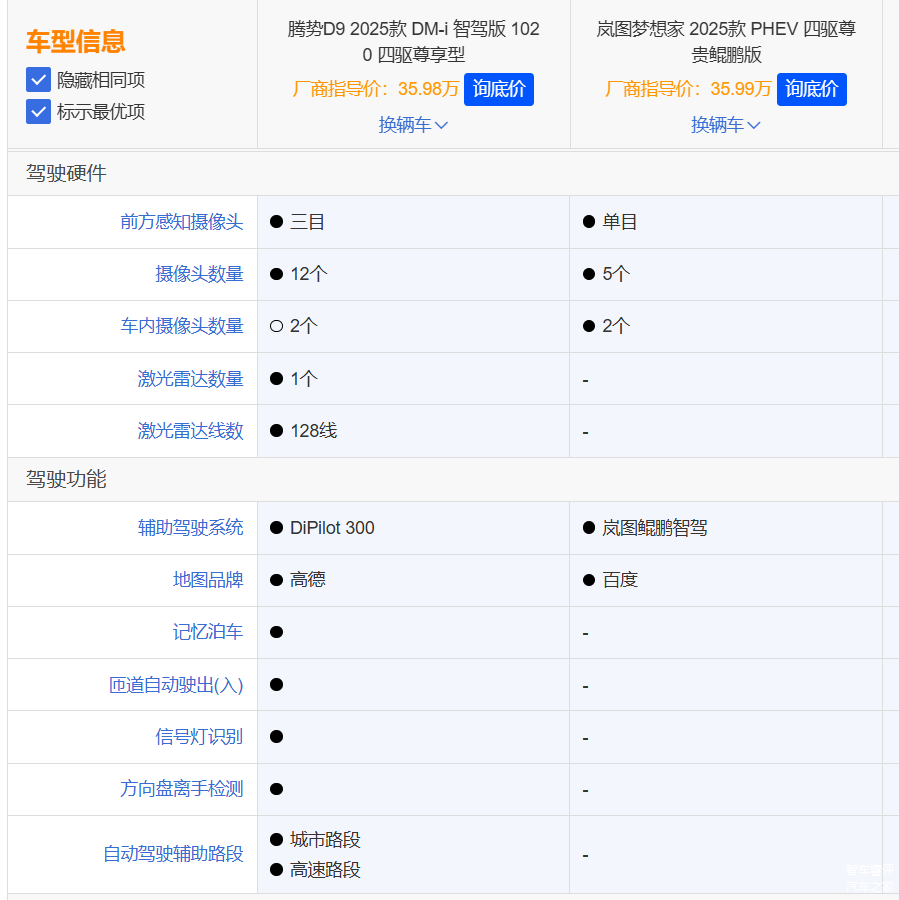Uncheck the 标示最优项 option

(x=38, y=111)
